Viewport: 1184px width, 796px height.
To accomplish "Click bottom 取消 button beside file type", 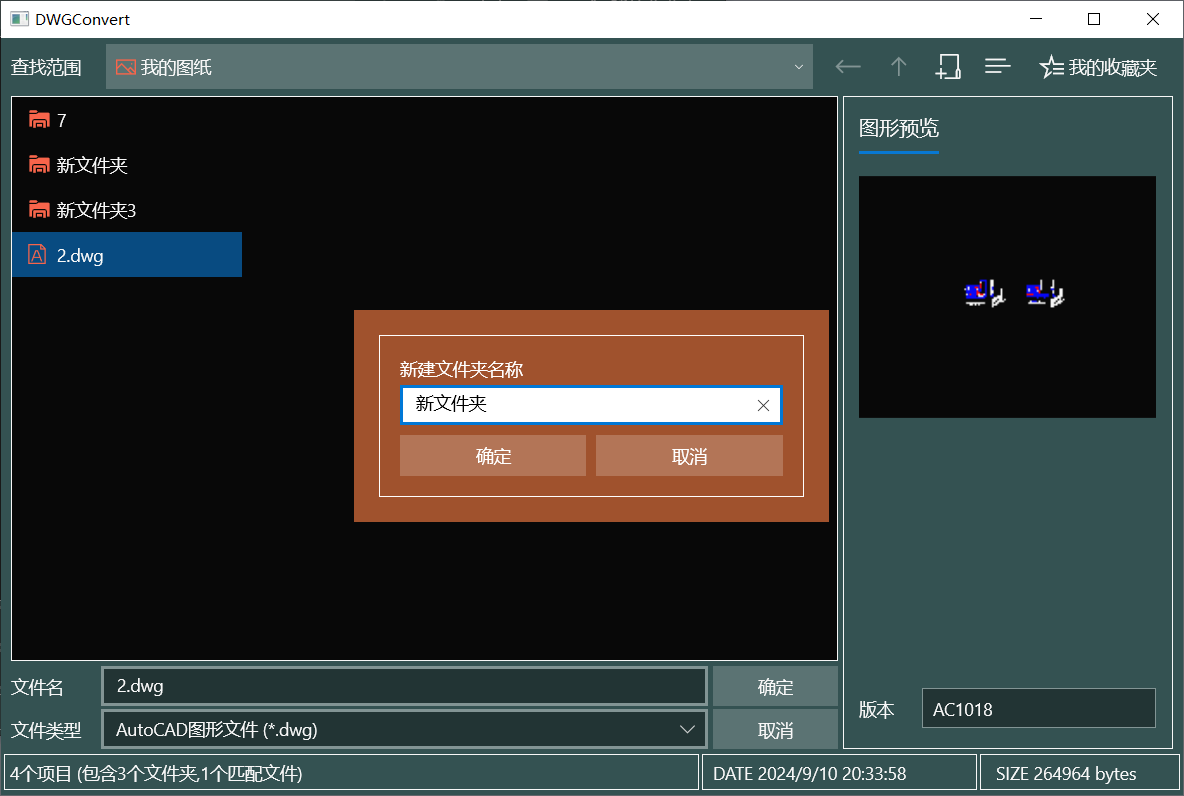I will [775, 730].
